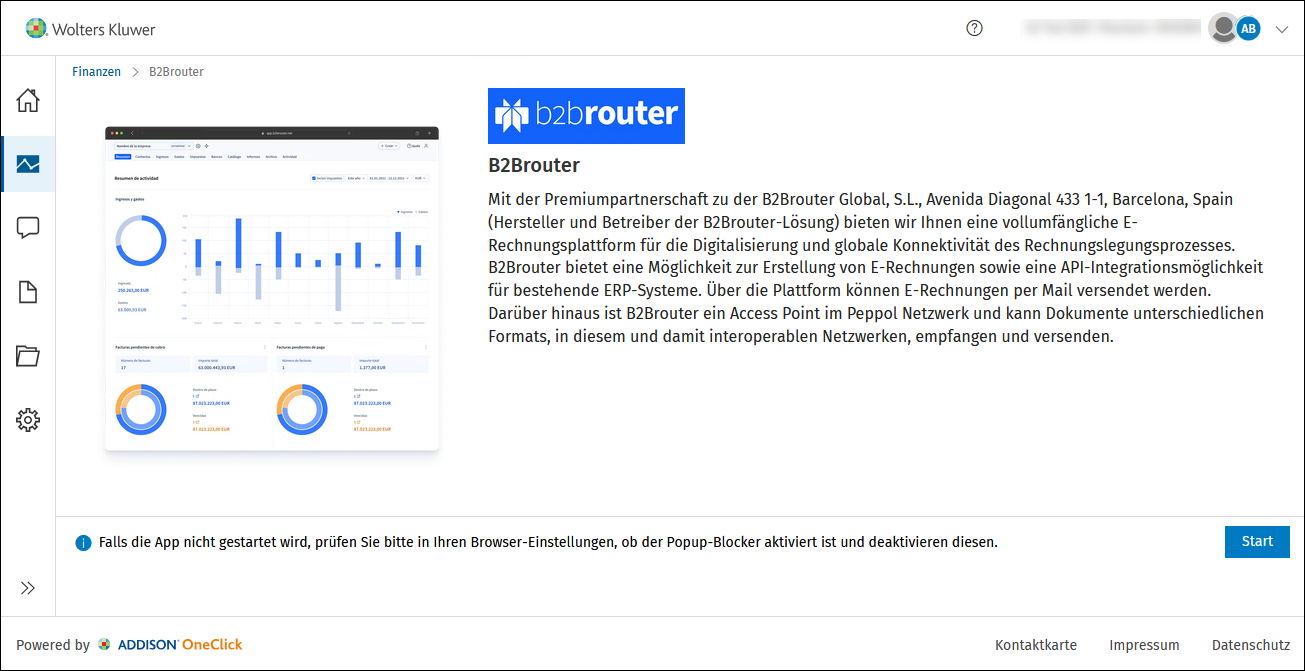This screenshot has height=671, width=1305.
Task: Click the Wolters Kluwer logo
Action: click(90, 28)
